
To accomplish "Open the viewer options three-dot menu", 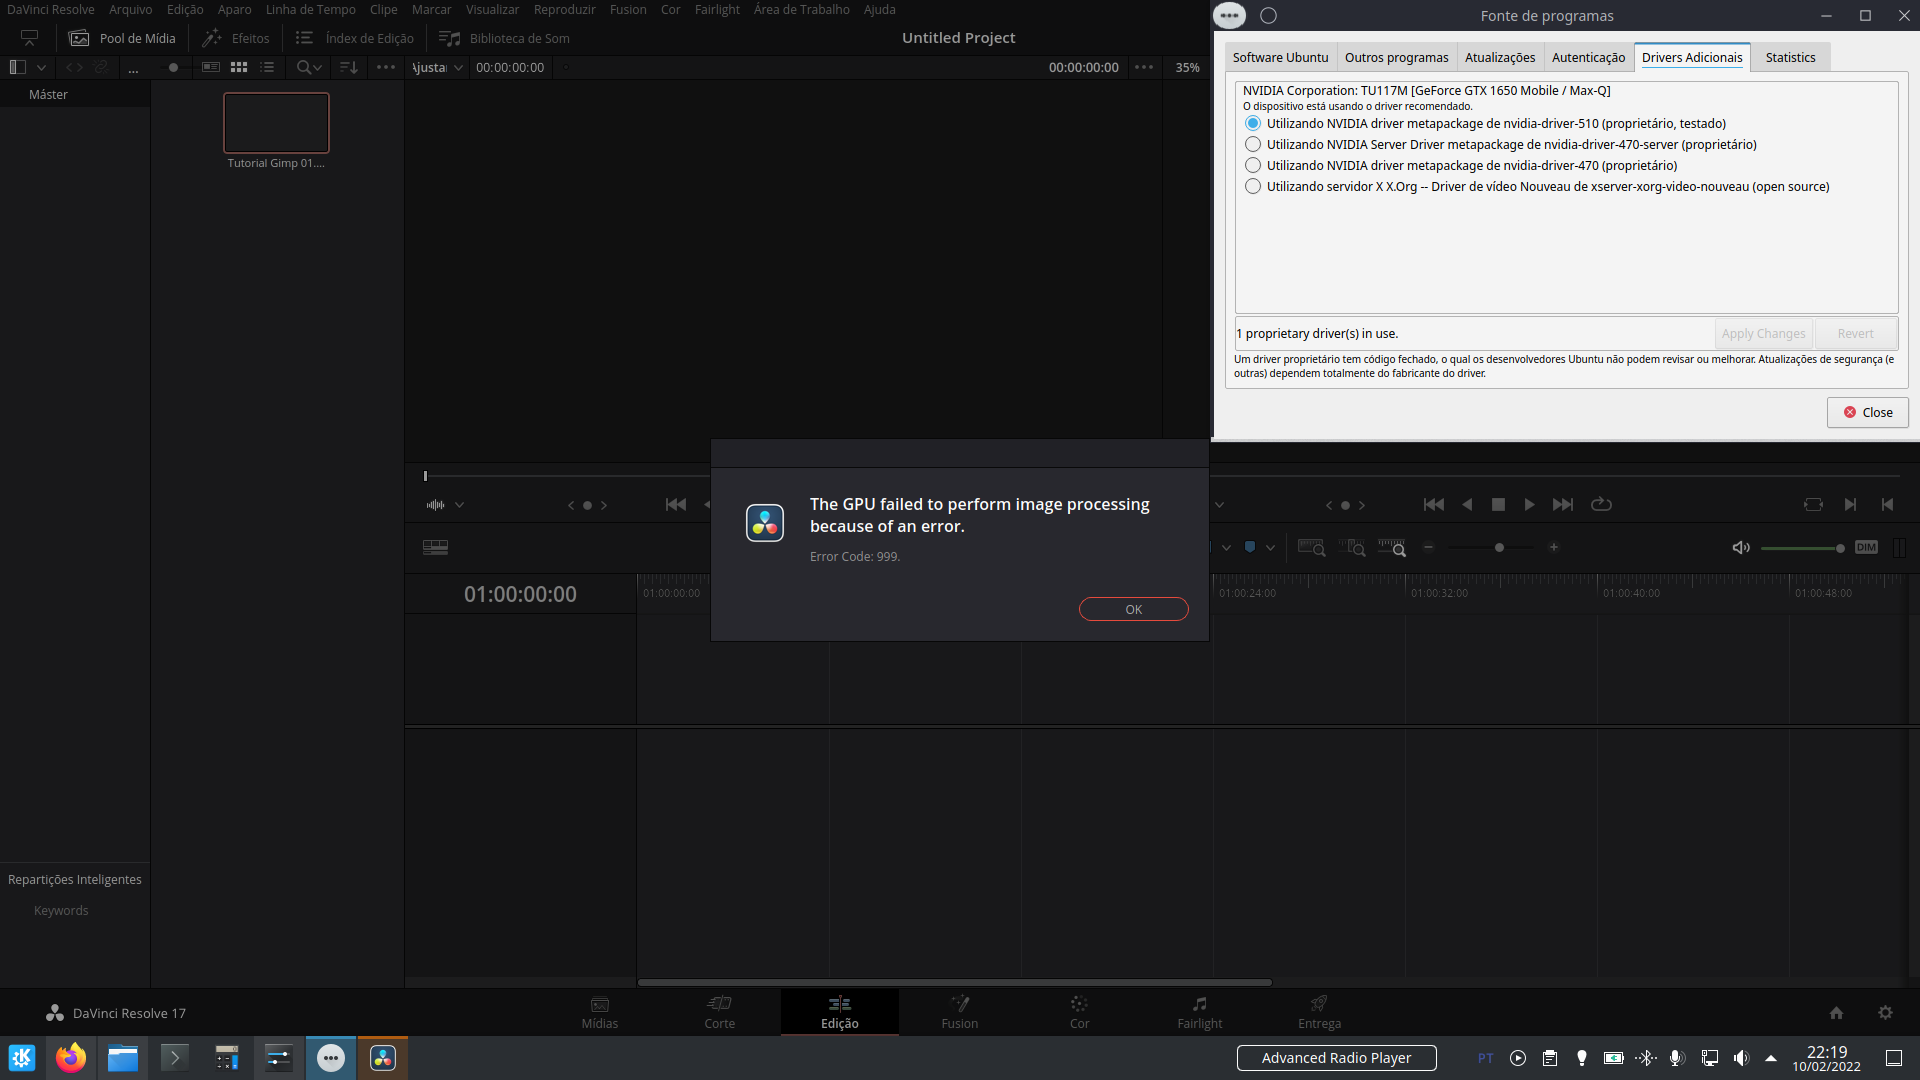I will tap(1144, 67).
